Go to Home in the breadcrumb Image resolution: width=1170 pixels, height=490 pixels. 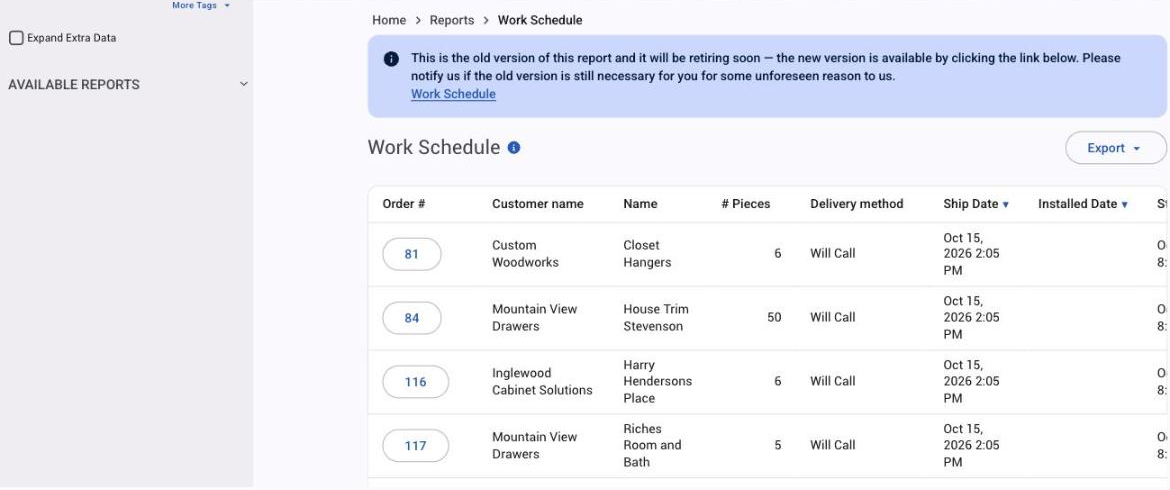click(x=389, y=20)
